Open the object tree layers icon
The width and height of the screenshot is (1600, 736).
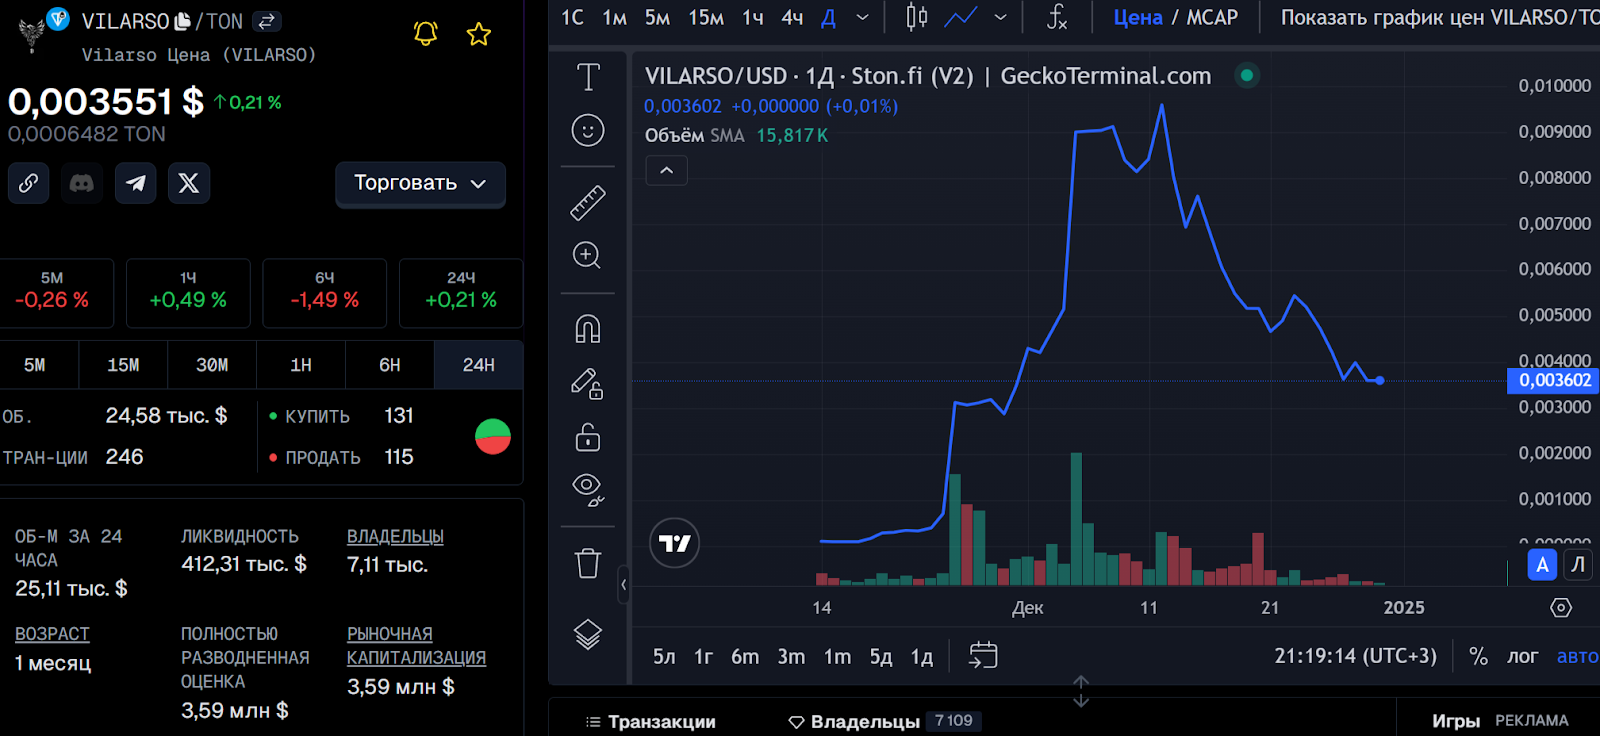coord(588,634)
